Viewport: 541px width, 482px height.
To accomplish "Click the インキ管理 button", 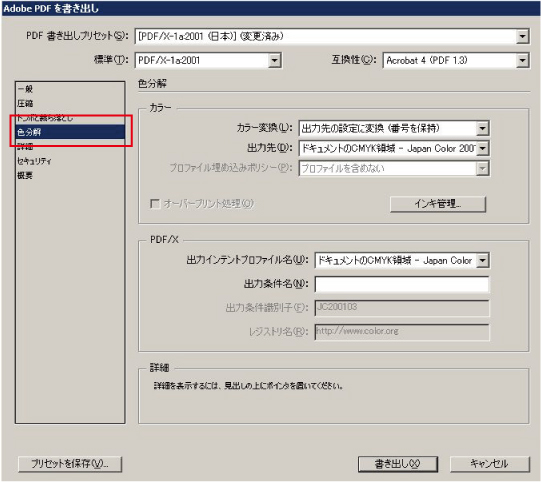I will [x=438, y=204].
